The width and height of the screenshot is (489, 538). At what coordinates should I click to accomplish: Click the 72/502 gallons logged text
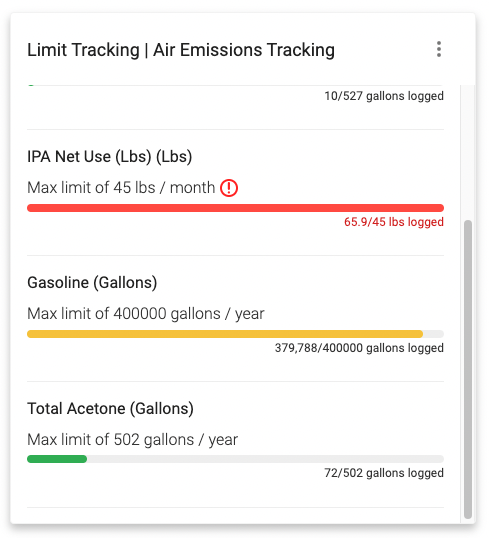click(x=384, y=473)
